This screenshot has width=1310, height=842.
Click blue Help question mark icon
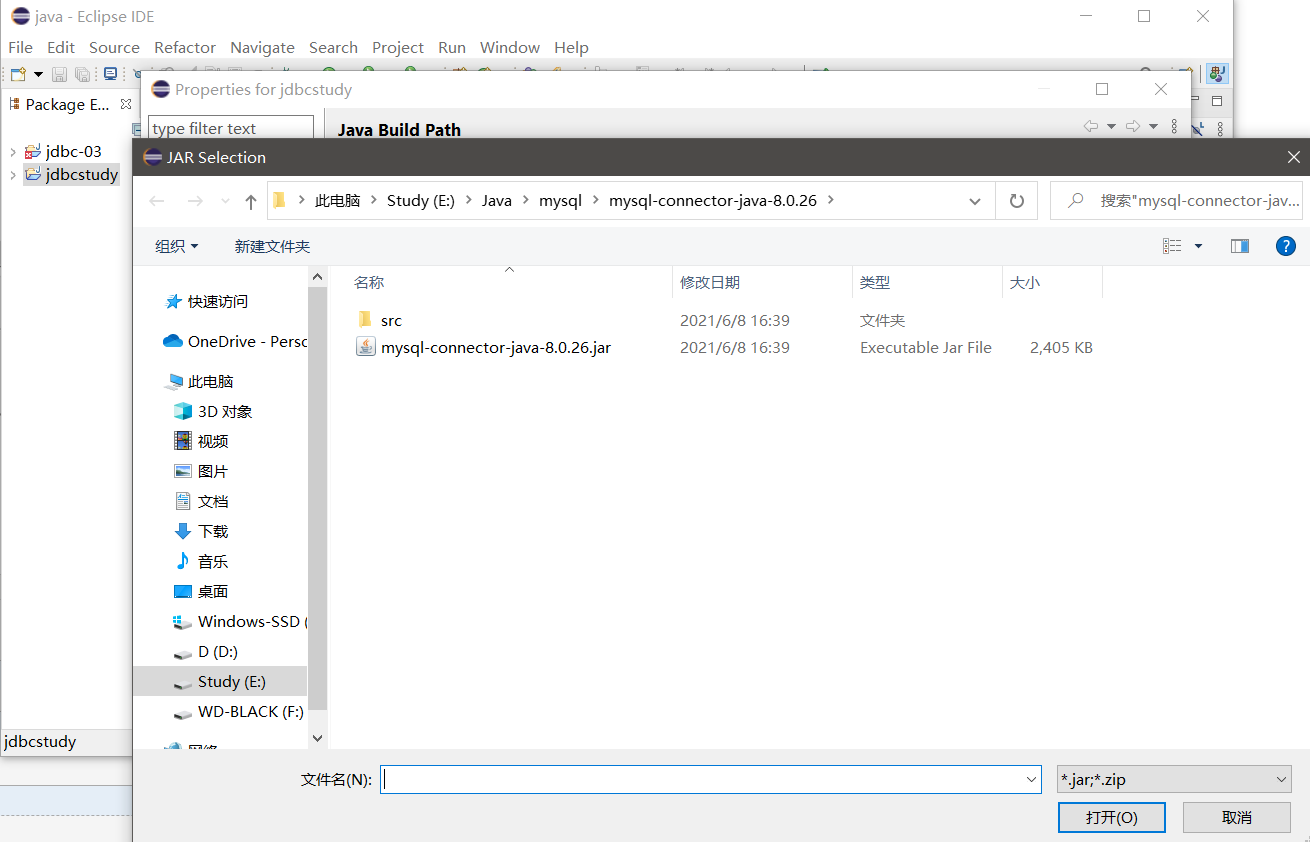click(x=1286, y=246)
